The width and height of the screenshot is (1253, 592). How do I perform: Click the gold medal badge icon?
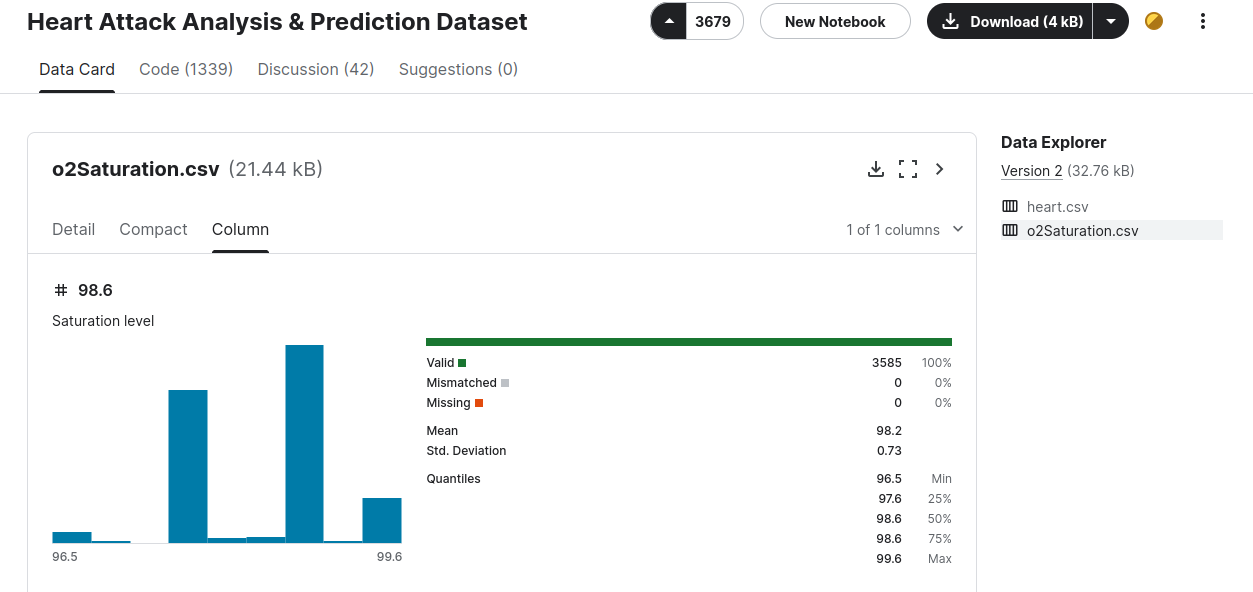point(1154,21)
